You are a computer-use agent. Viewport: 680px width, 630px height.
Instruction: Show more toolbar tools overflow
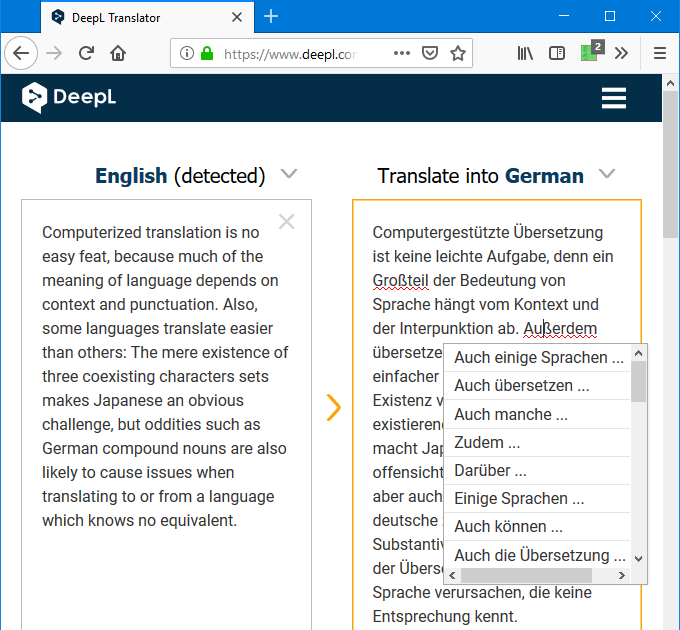(x=621, y=53)
